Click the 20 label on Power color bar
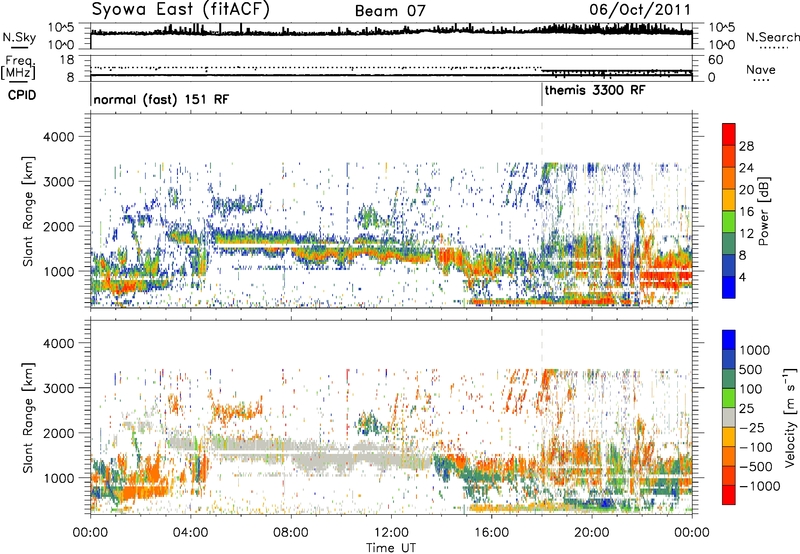800x554 pixels. (x=746, y=190)
